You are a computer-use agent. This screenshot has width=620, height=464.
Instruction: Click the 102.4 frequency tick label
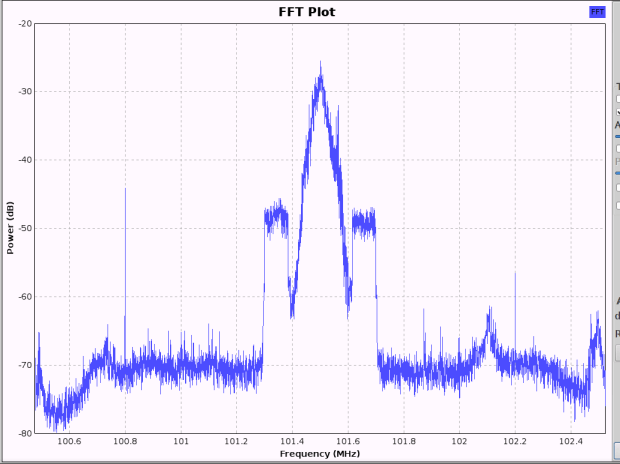tap(571, 441)
